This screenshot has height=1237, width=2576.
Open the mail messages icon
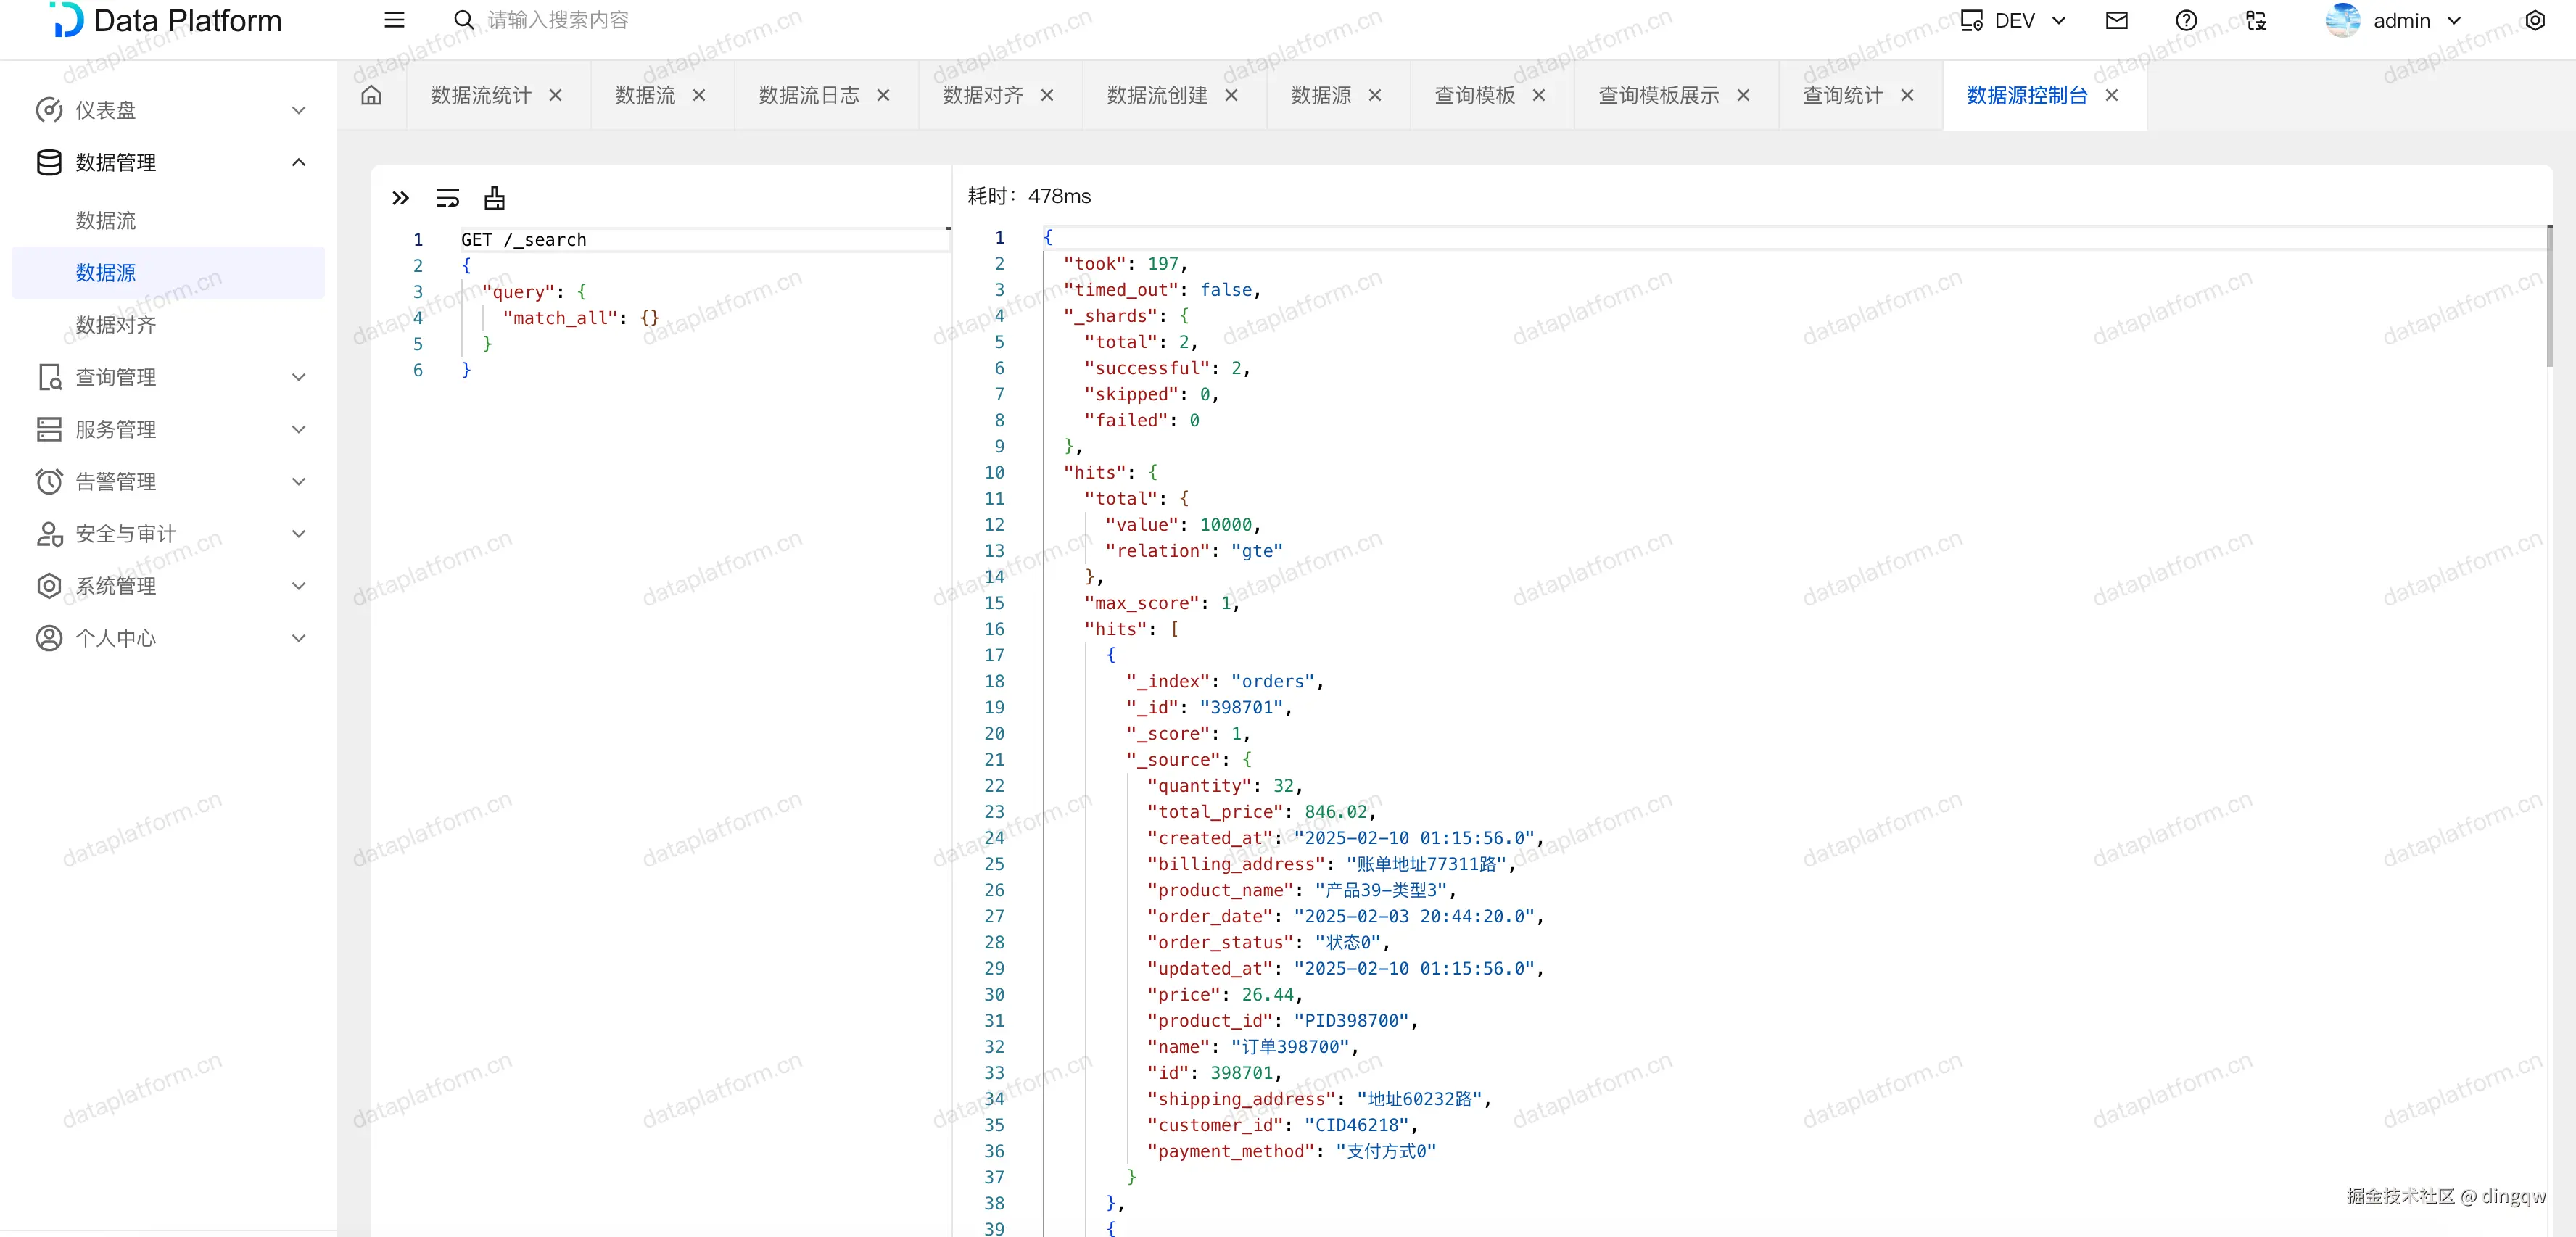click(2116, 20)
